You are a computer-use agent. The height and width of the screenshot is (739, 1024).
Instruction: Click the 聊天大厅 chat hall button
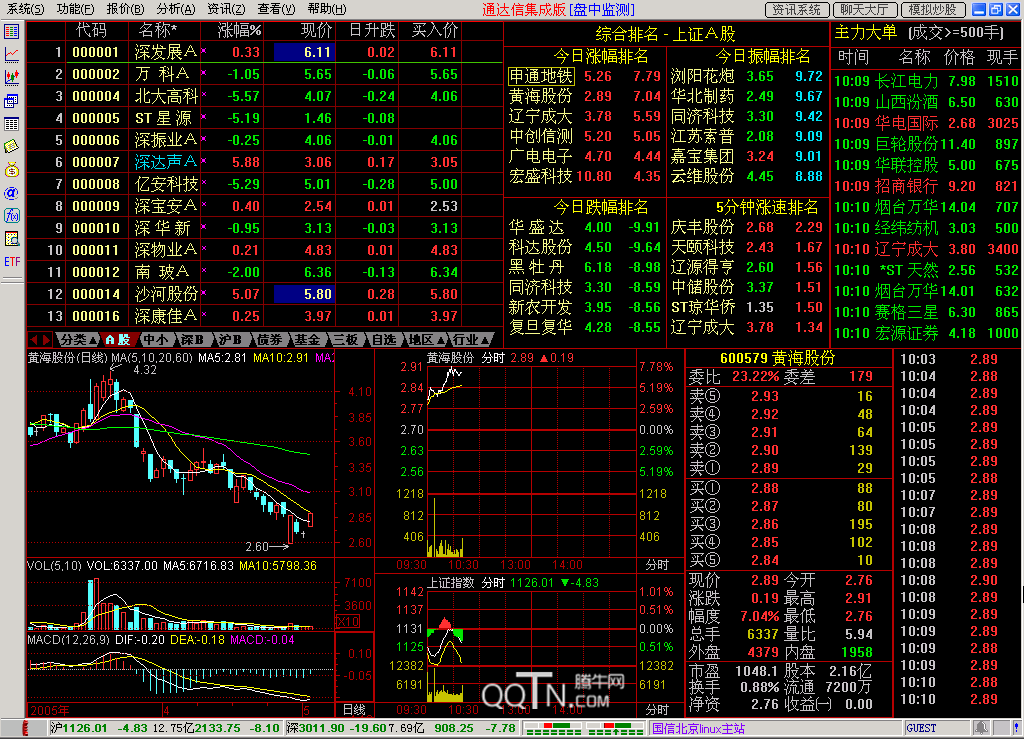click(x=865, y=10)
